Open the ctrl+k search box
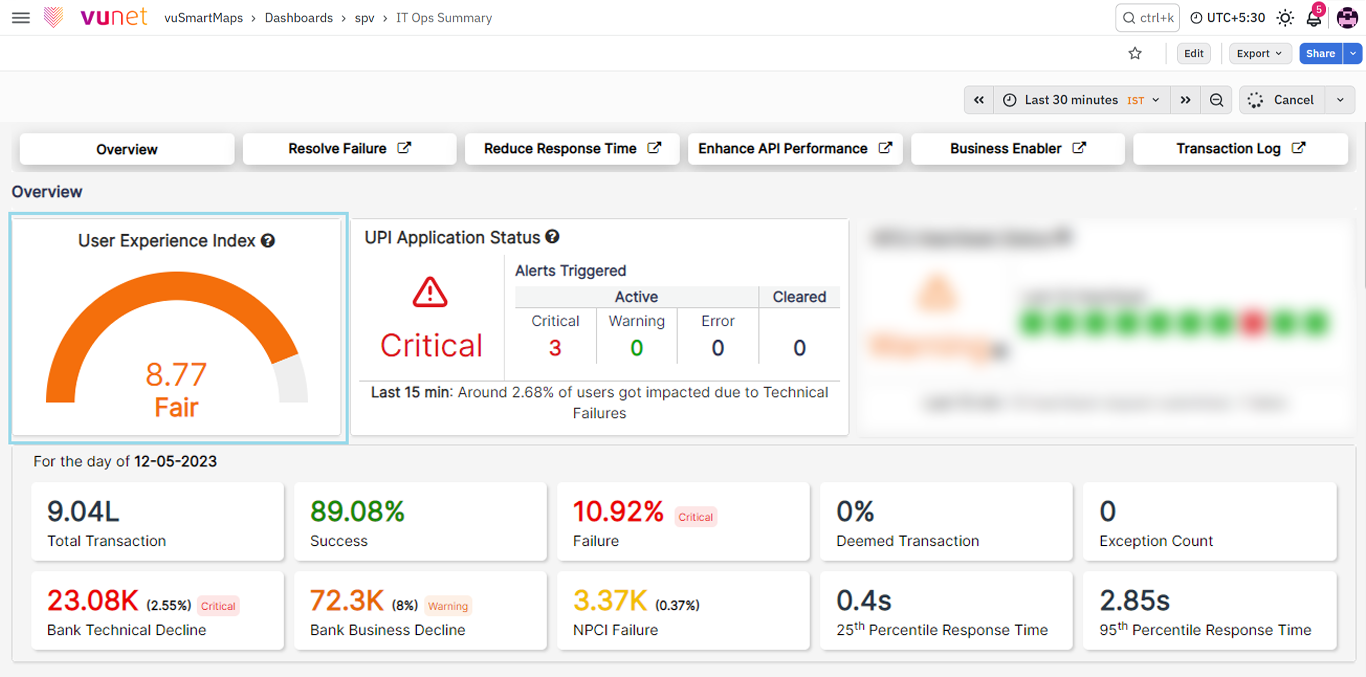The image size is (1366, 677). [1148, 18]
